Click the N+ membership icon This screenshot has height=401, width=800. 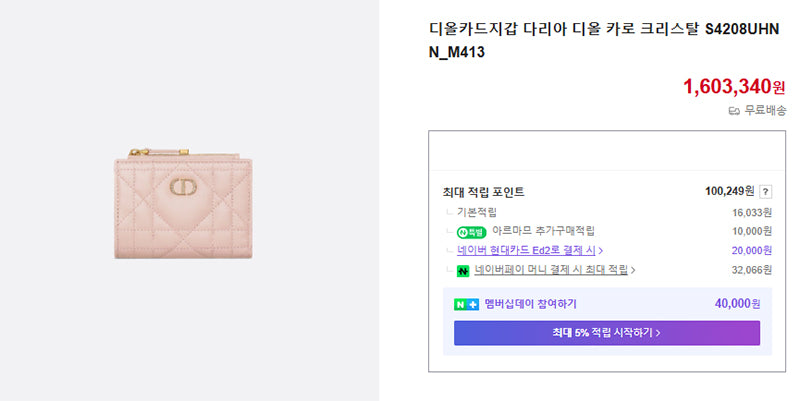[x=466, y=305]
